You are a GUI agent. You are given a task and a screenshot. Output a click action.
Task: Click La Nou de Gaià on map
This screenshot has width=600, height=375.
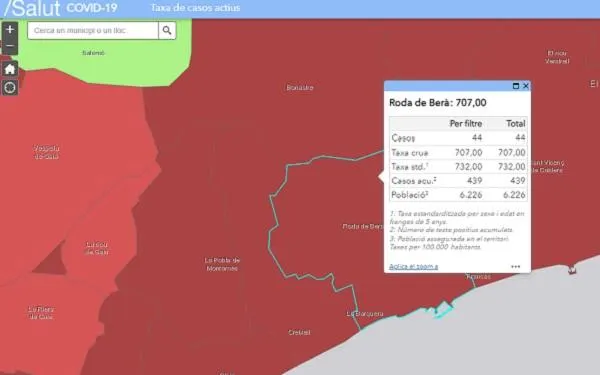click(x=96, y=248)
